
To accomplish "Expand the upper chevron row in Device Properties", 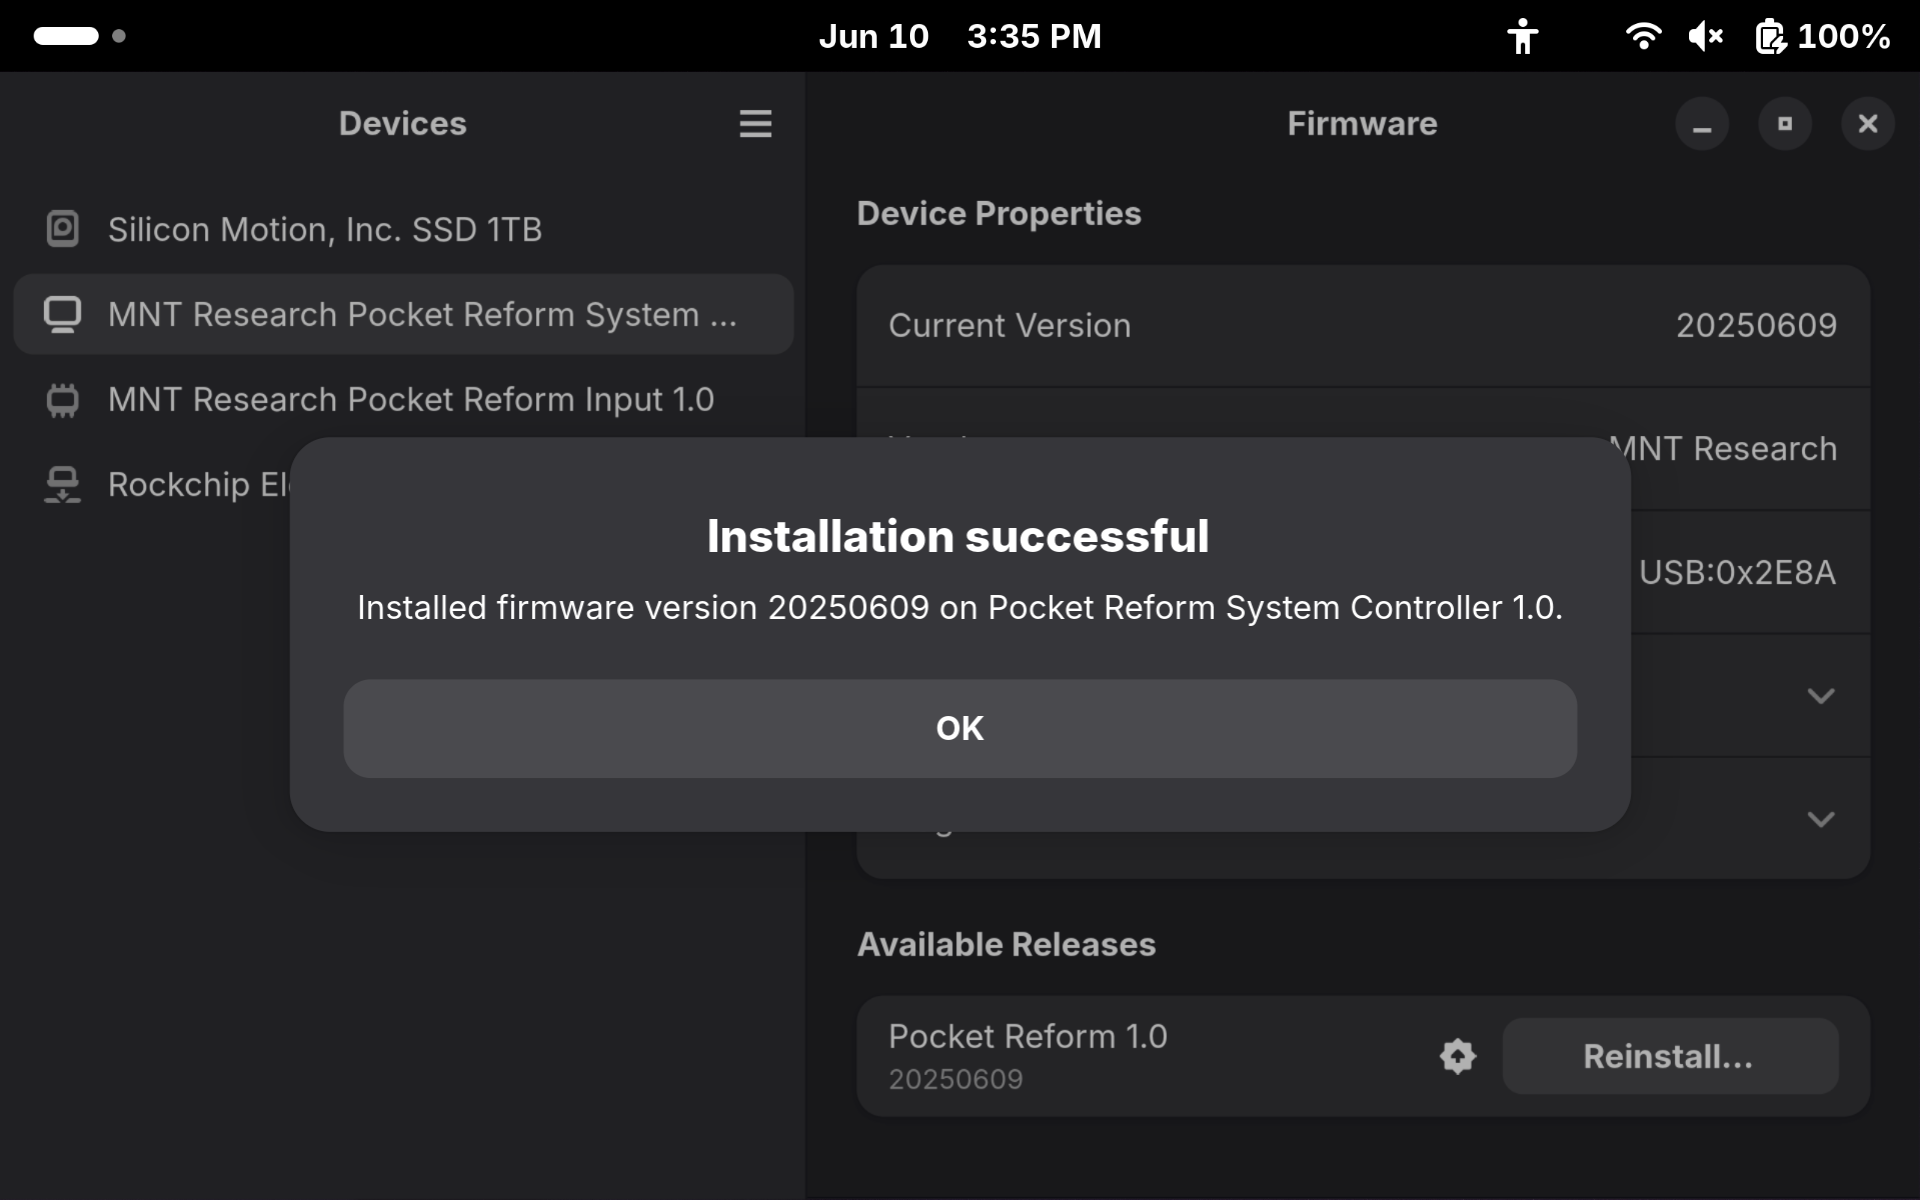I will coord(1820,695).
